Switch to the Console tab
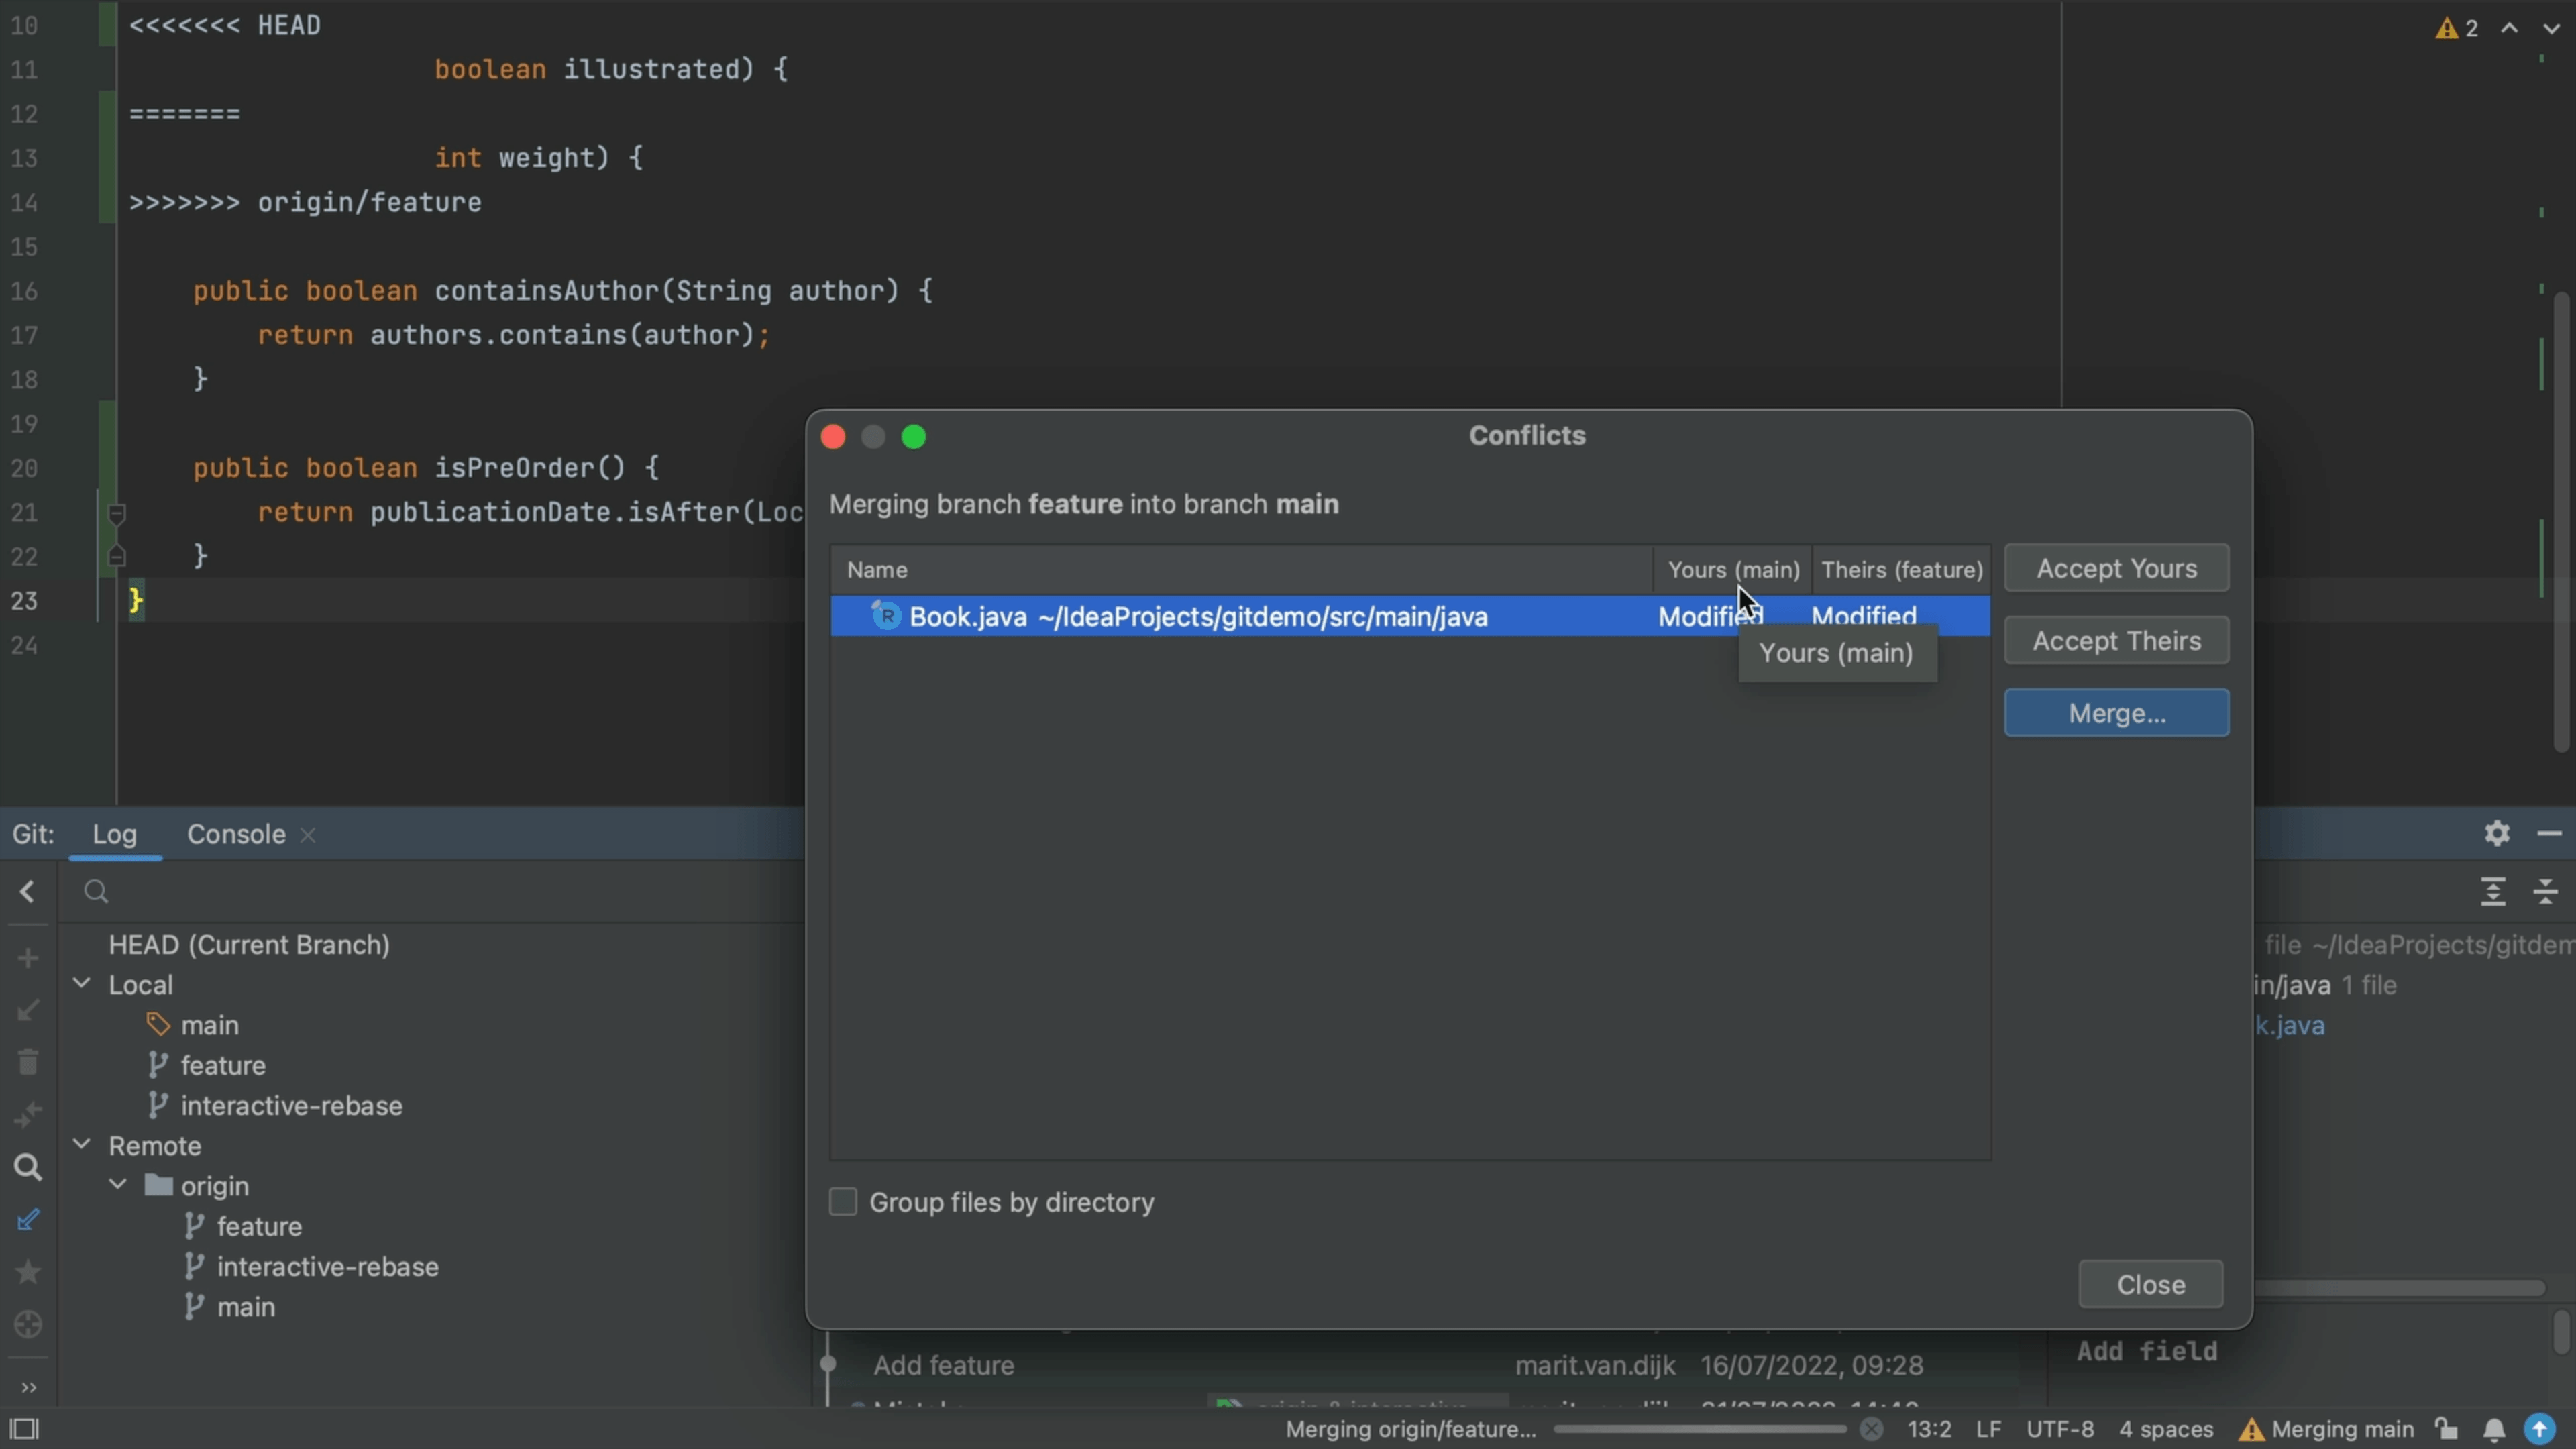This screenshot has width=2576, height=1449. 235,833
